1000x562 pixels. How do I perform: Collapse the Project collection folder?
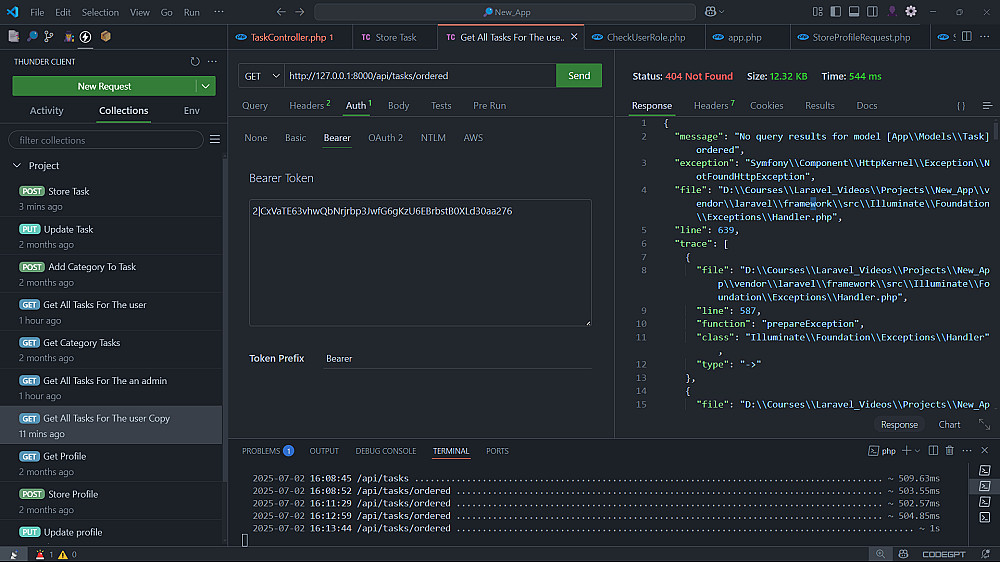17,166
